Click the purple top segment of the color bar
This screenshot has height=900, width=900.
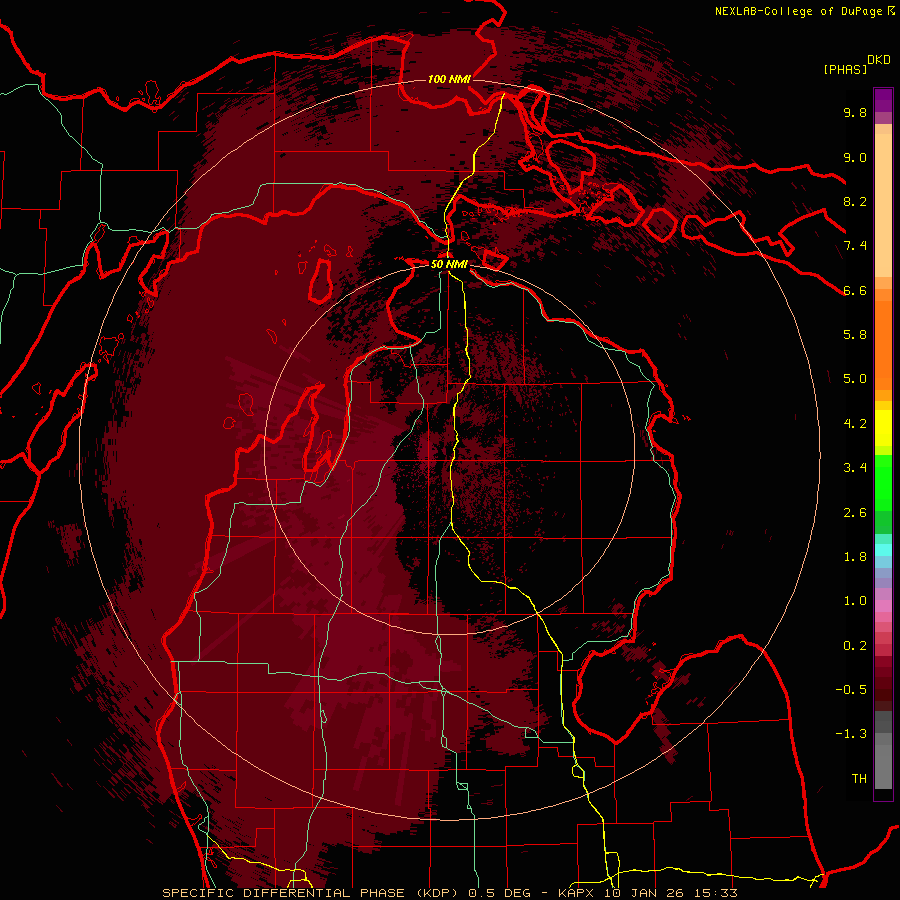(x=883, y=100)
